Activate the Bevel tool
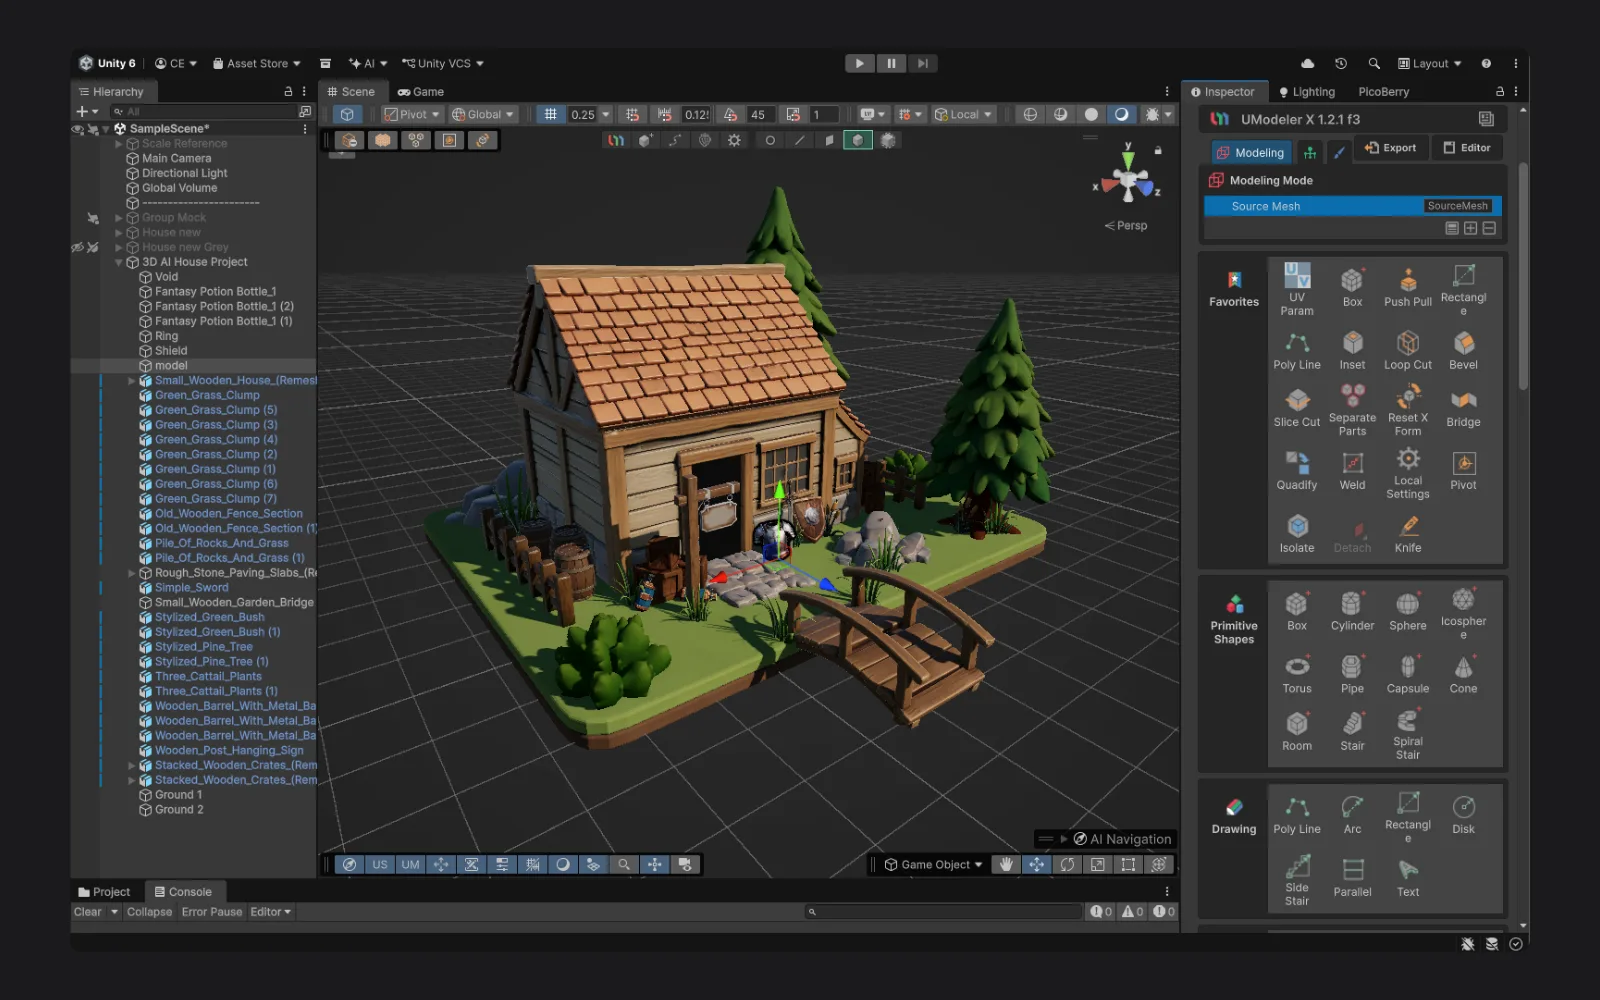Image resolution: width=1600 pixels, height=1000 pixels. click(x=1463, y=351)
